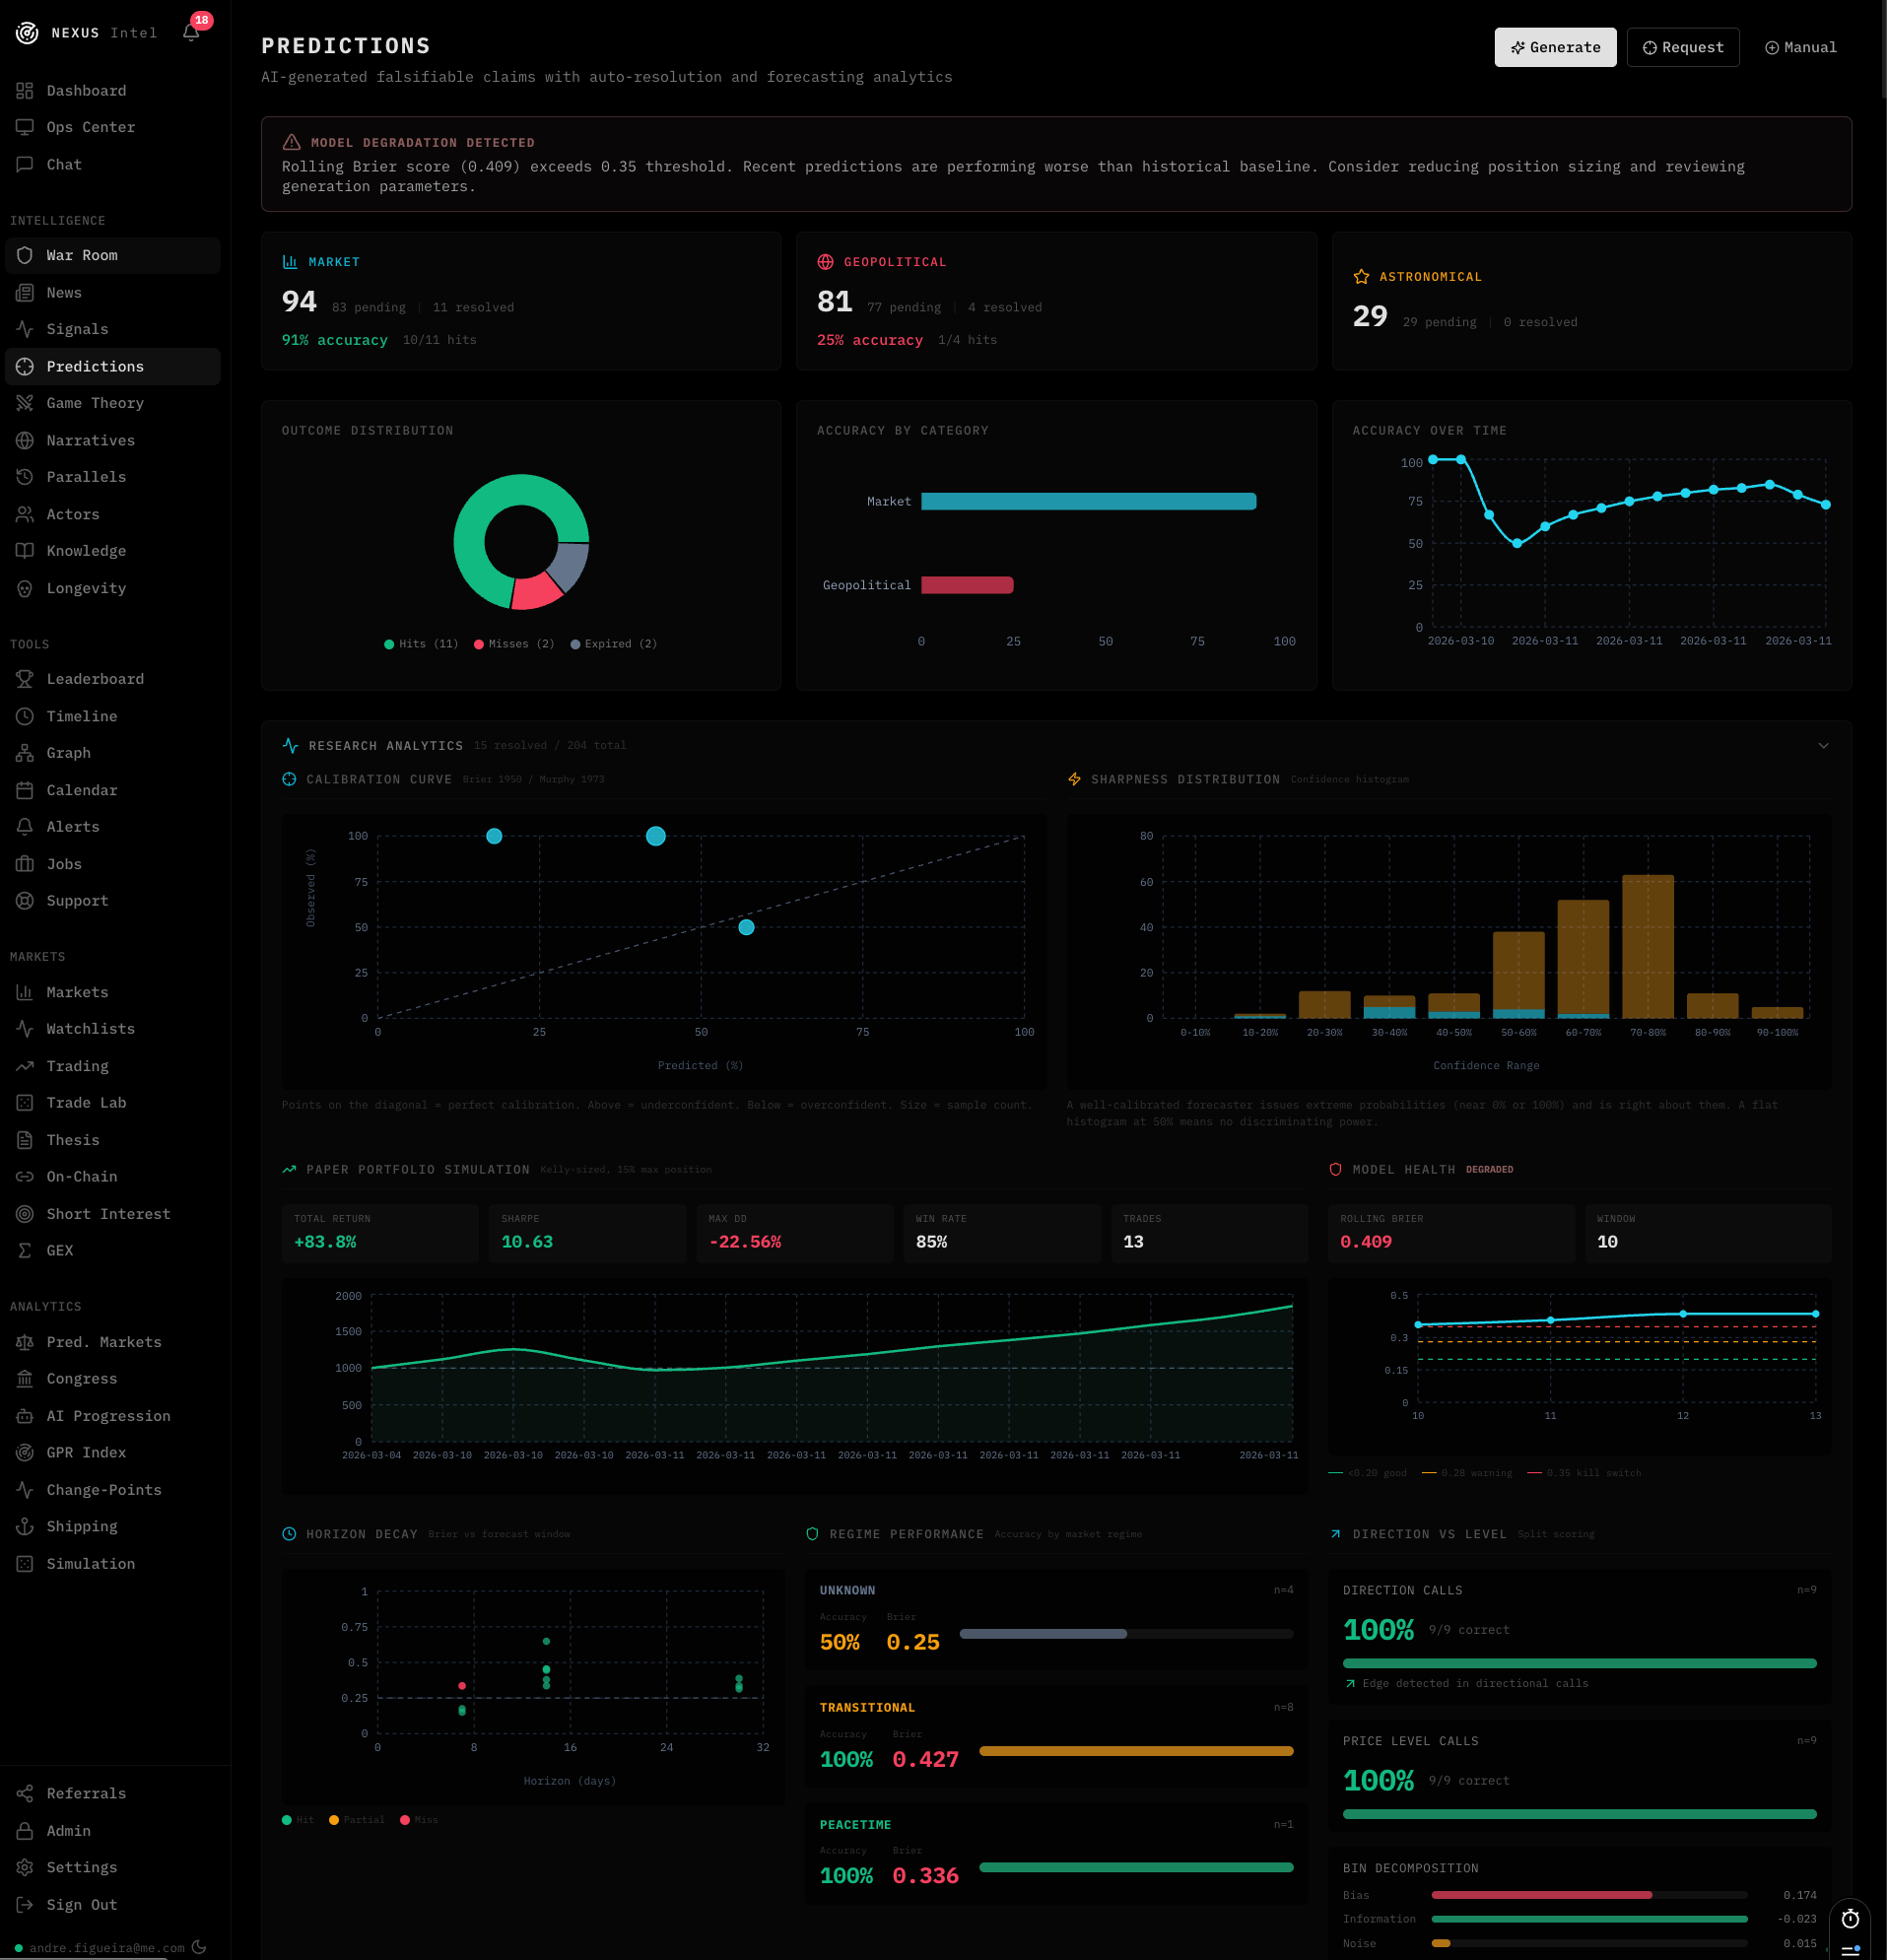Viewport: 1887px width, 1960px height.
Task: Click the Manual button
Action: click(x=1801, y=47)
